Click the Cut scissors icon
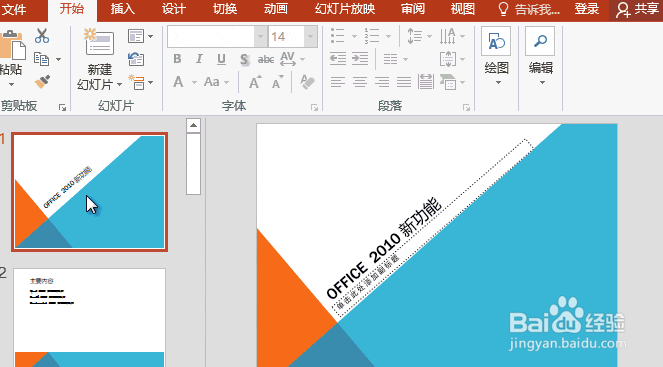This screenshot has width=663, height=367. tap(42, 36)
